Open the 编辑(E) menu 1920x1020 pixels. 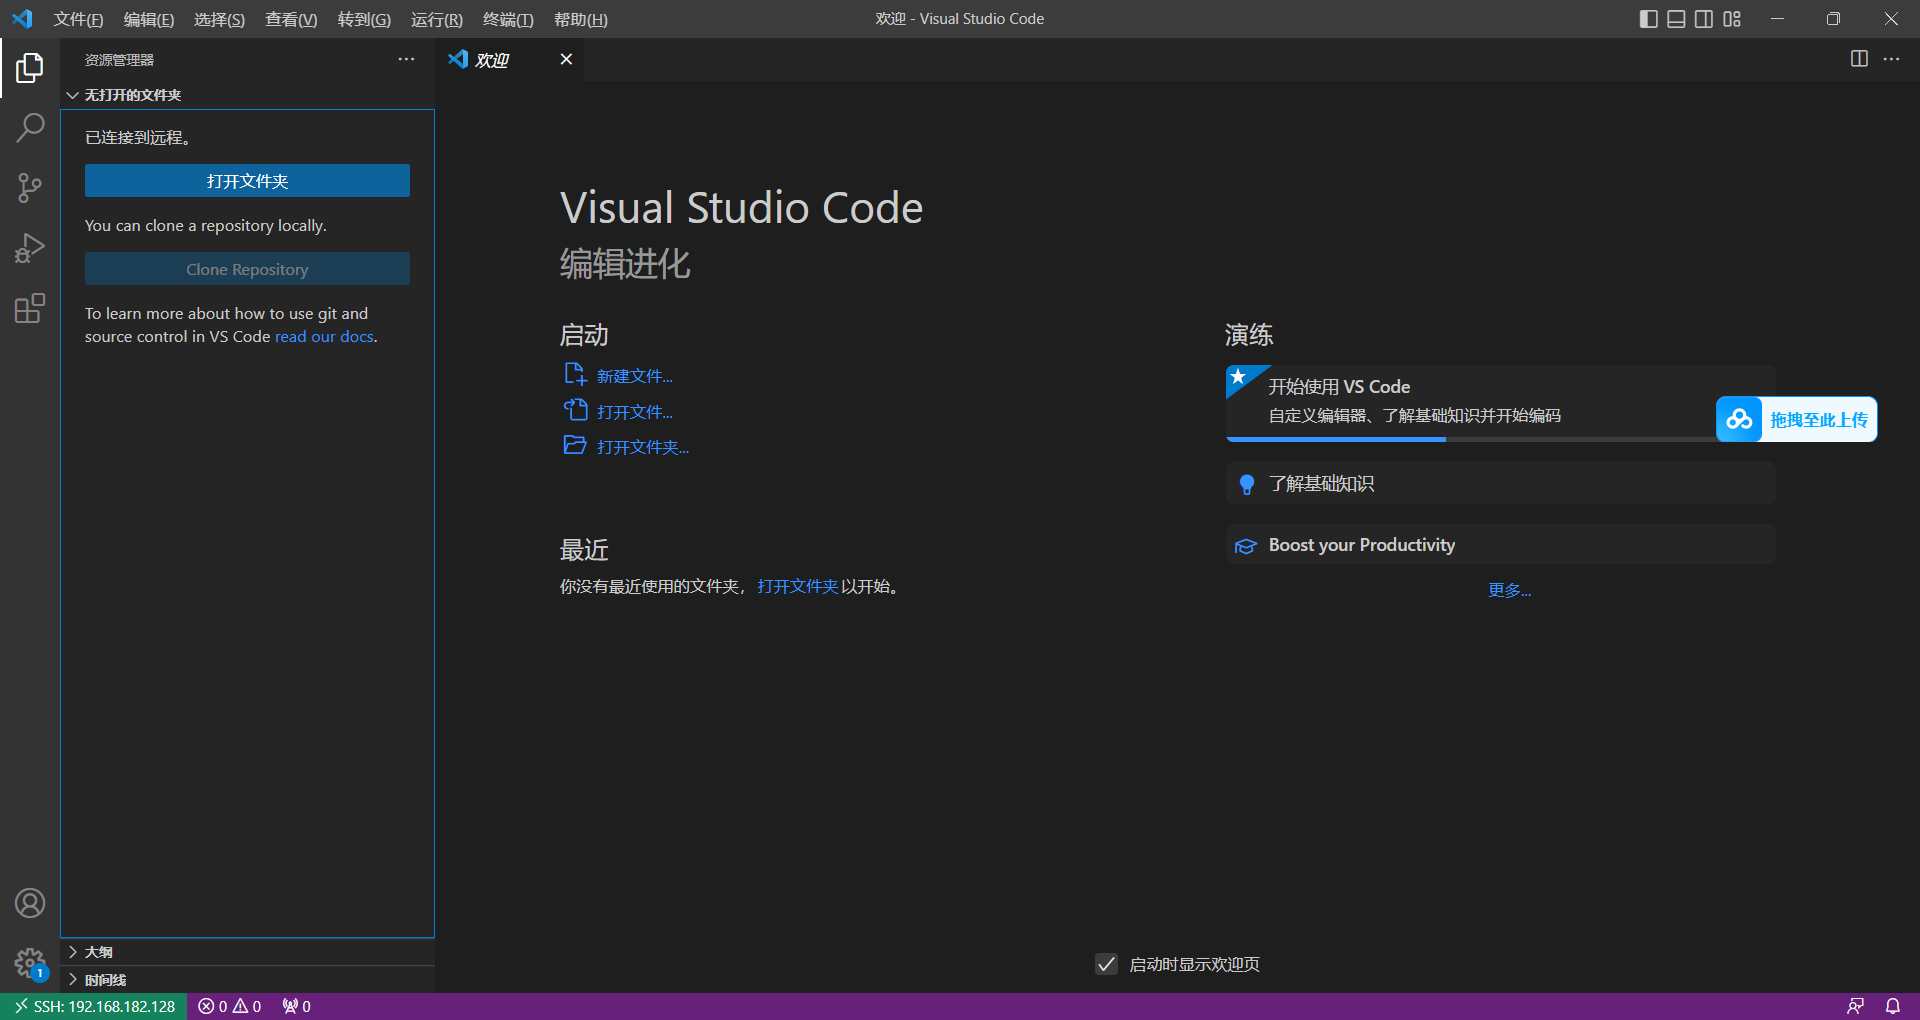149,19
